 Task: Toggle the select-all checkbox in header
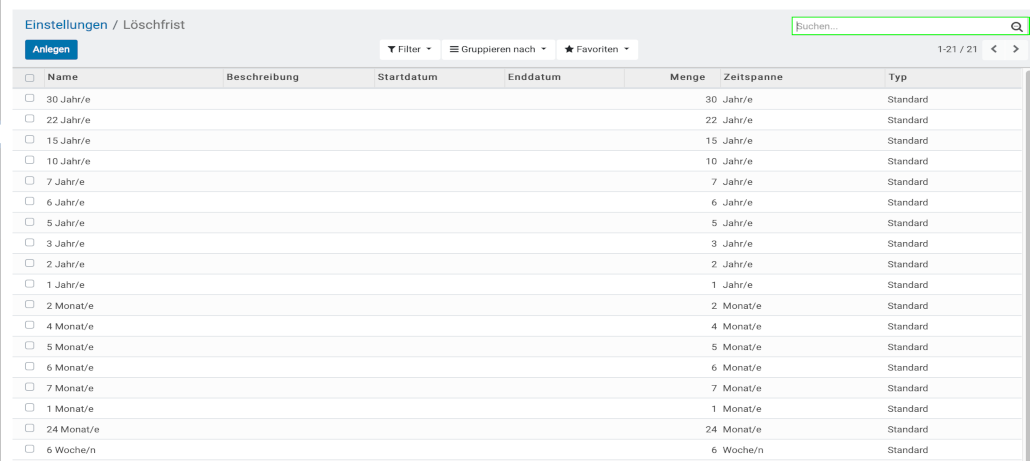[30, 78]
